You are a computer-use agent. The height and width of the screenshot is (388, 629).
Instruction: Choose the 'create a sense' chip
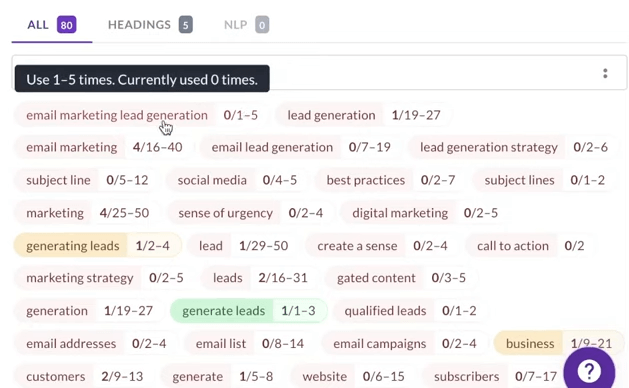click(382, 246)
